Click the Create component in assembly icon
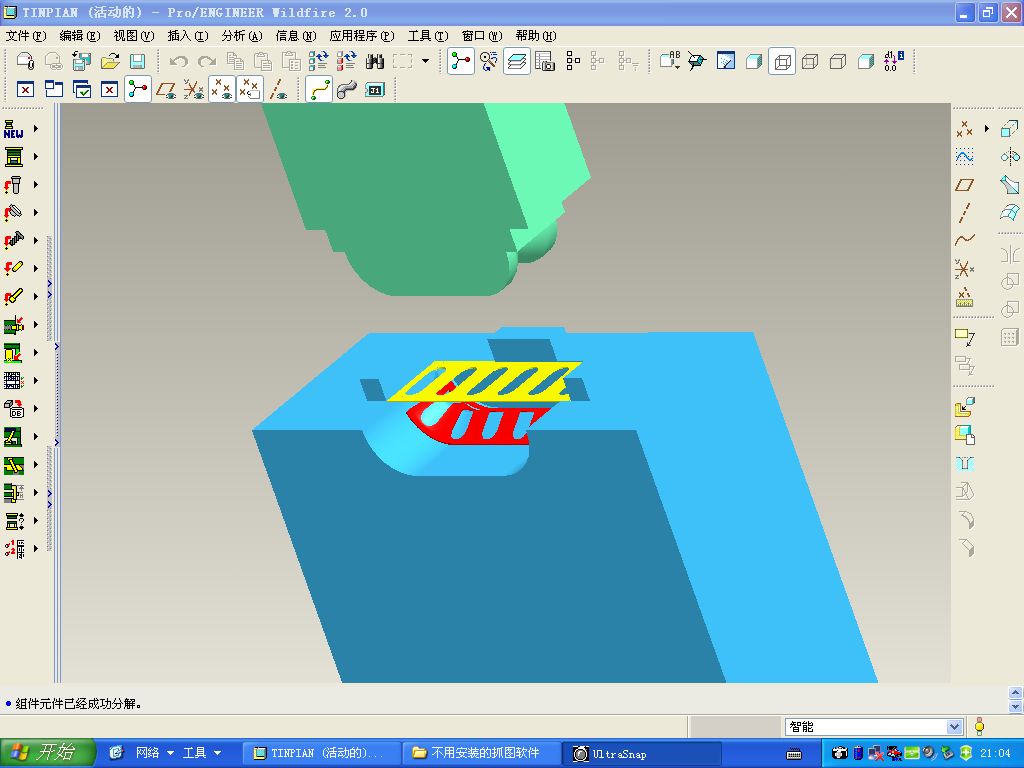Viewport: 1024px width, 768px height. coord(965,434)
